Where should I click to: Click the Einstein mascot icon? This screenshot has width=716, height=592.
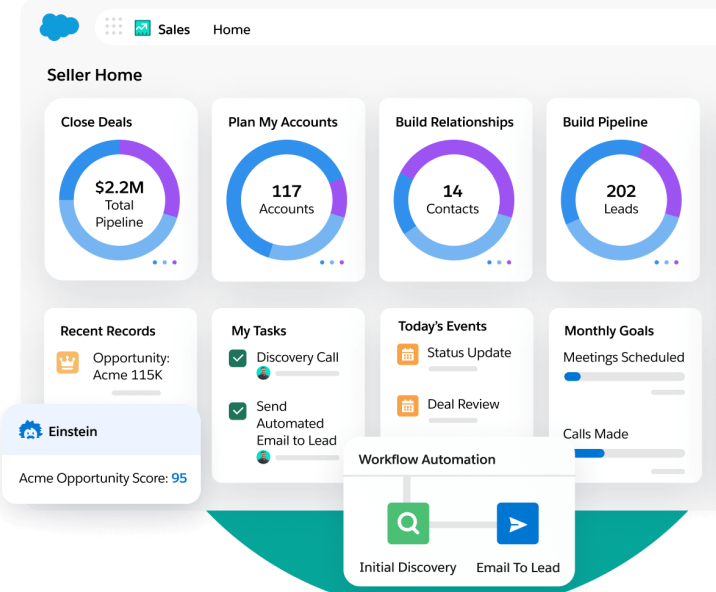pyautogui.click(x=31, y=430)
